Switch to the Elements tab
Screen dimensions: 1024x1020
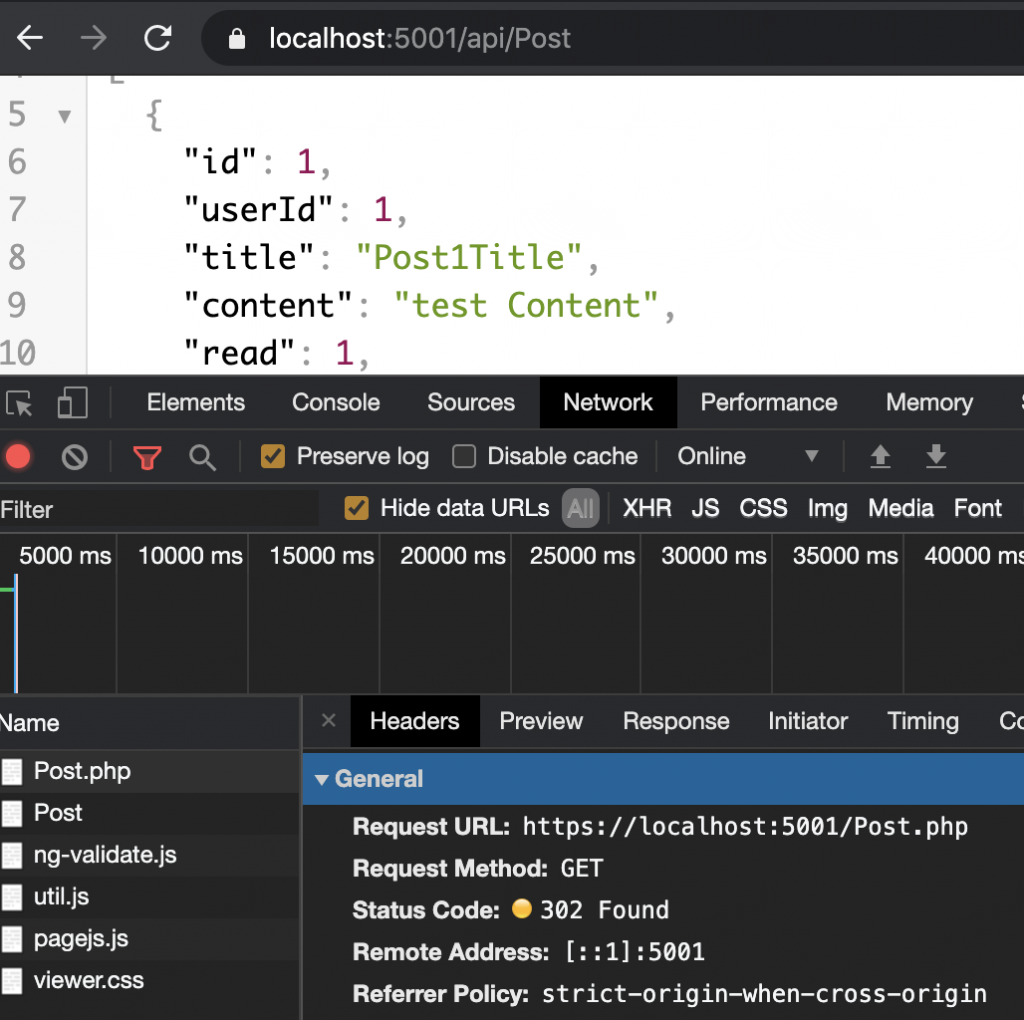point(195,402)
